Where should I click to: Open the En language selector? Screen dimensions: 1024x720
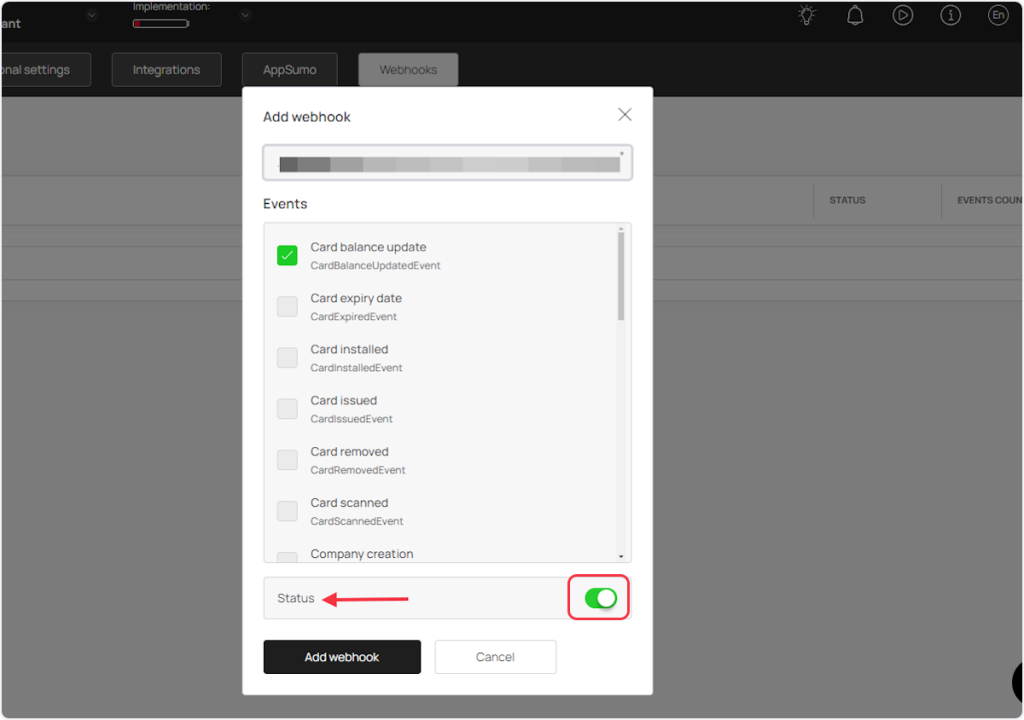point(997,15)
